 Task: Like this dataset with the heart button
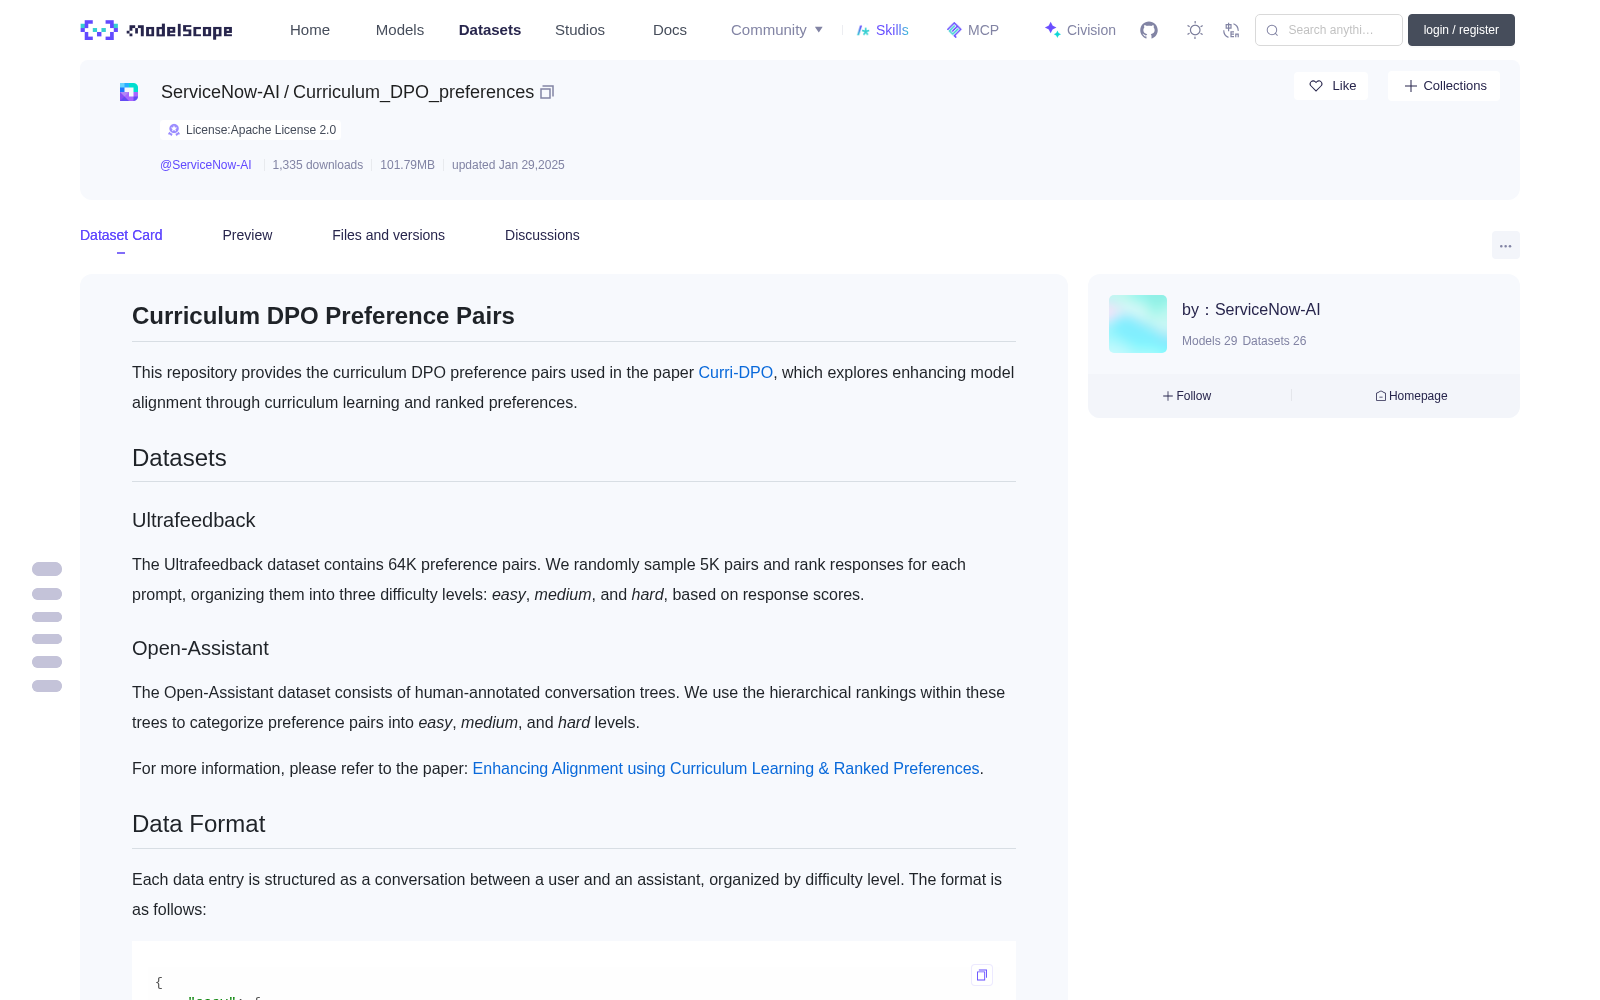pyautogui.click(x=1331, y=86)
